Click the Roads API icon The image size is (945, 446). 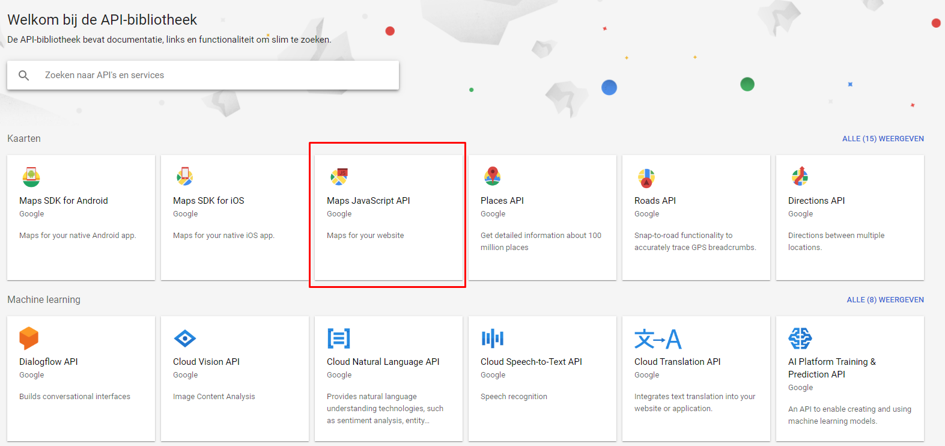(x=646, y=178)
